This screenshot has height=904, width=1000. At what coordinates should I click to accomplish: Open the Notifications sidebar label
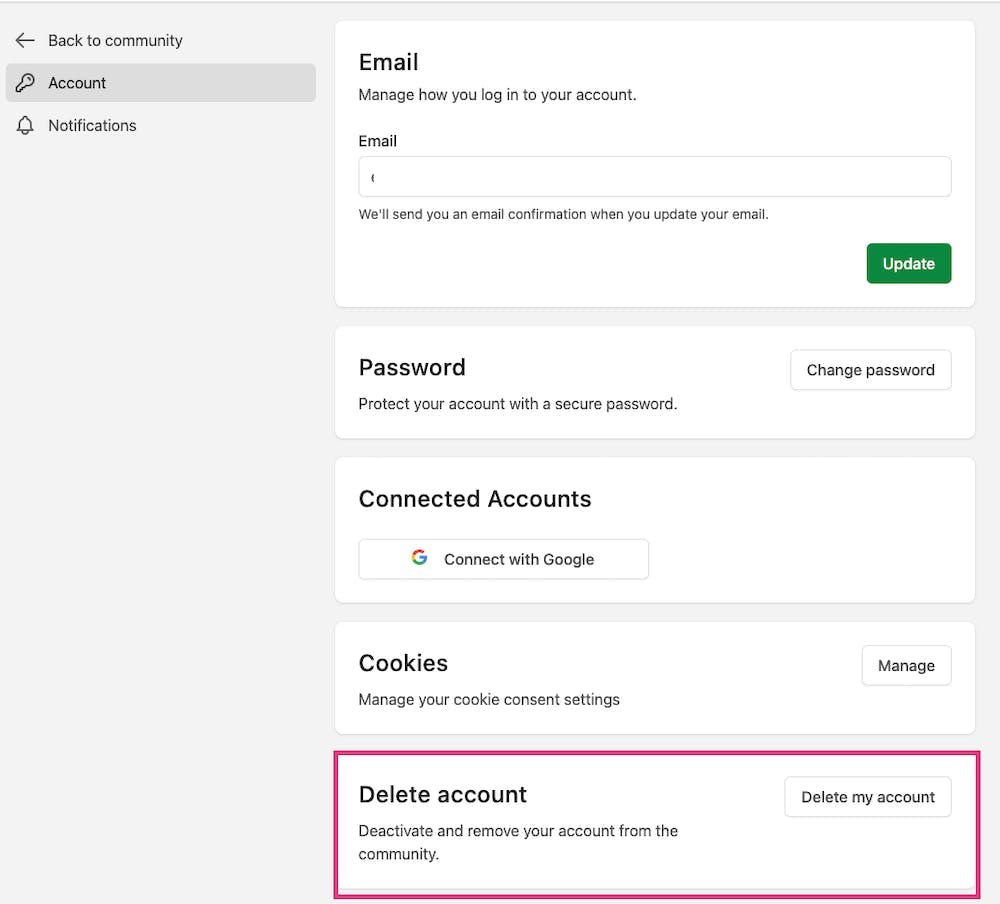click(x=92, y=126)
